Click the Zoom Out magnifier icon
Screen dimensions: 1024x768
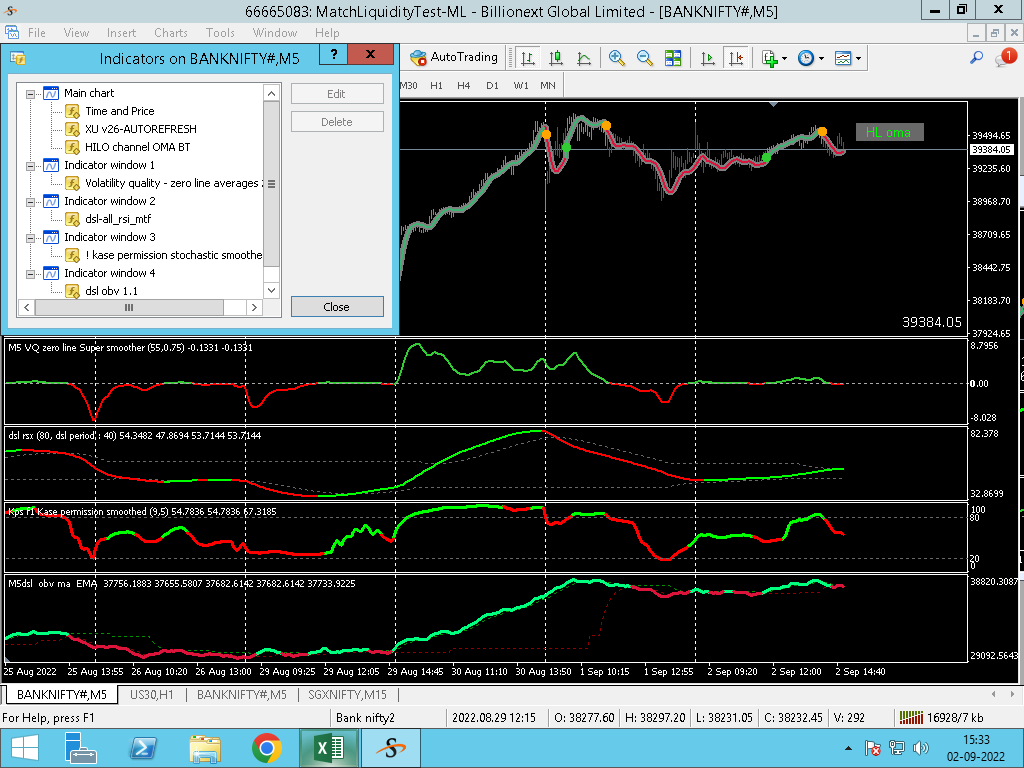pos(645,58)
